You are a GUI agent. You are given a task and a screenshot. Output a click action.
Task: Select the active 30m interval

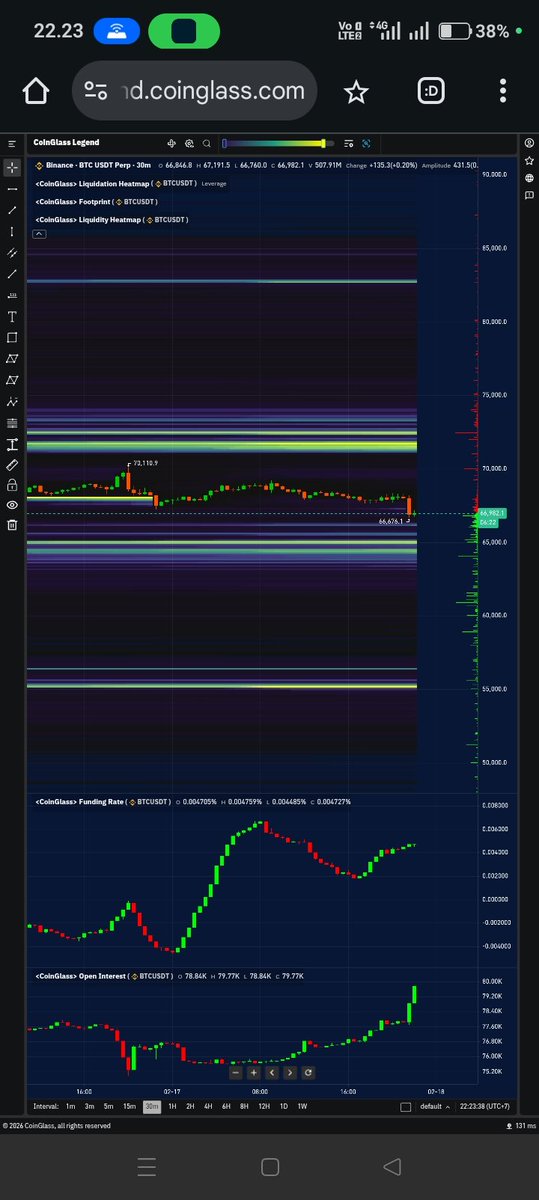[152, 1107]
